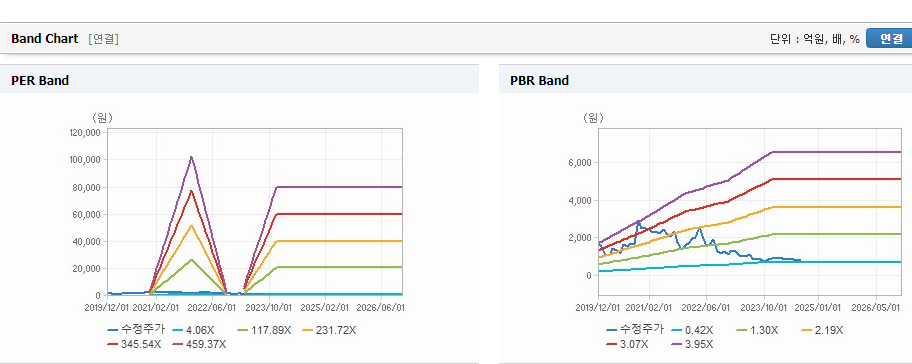Toggle the 459.37X legend entry
Image resolution: width=912 pixels, height=364 pixels.
tap(200, 344)
